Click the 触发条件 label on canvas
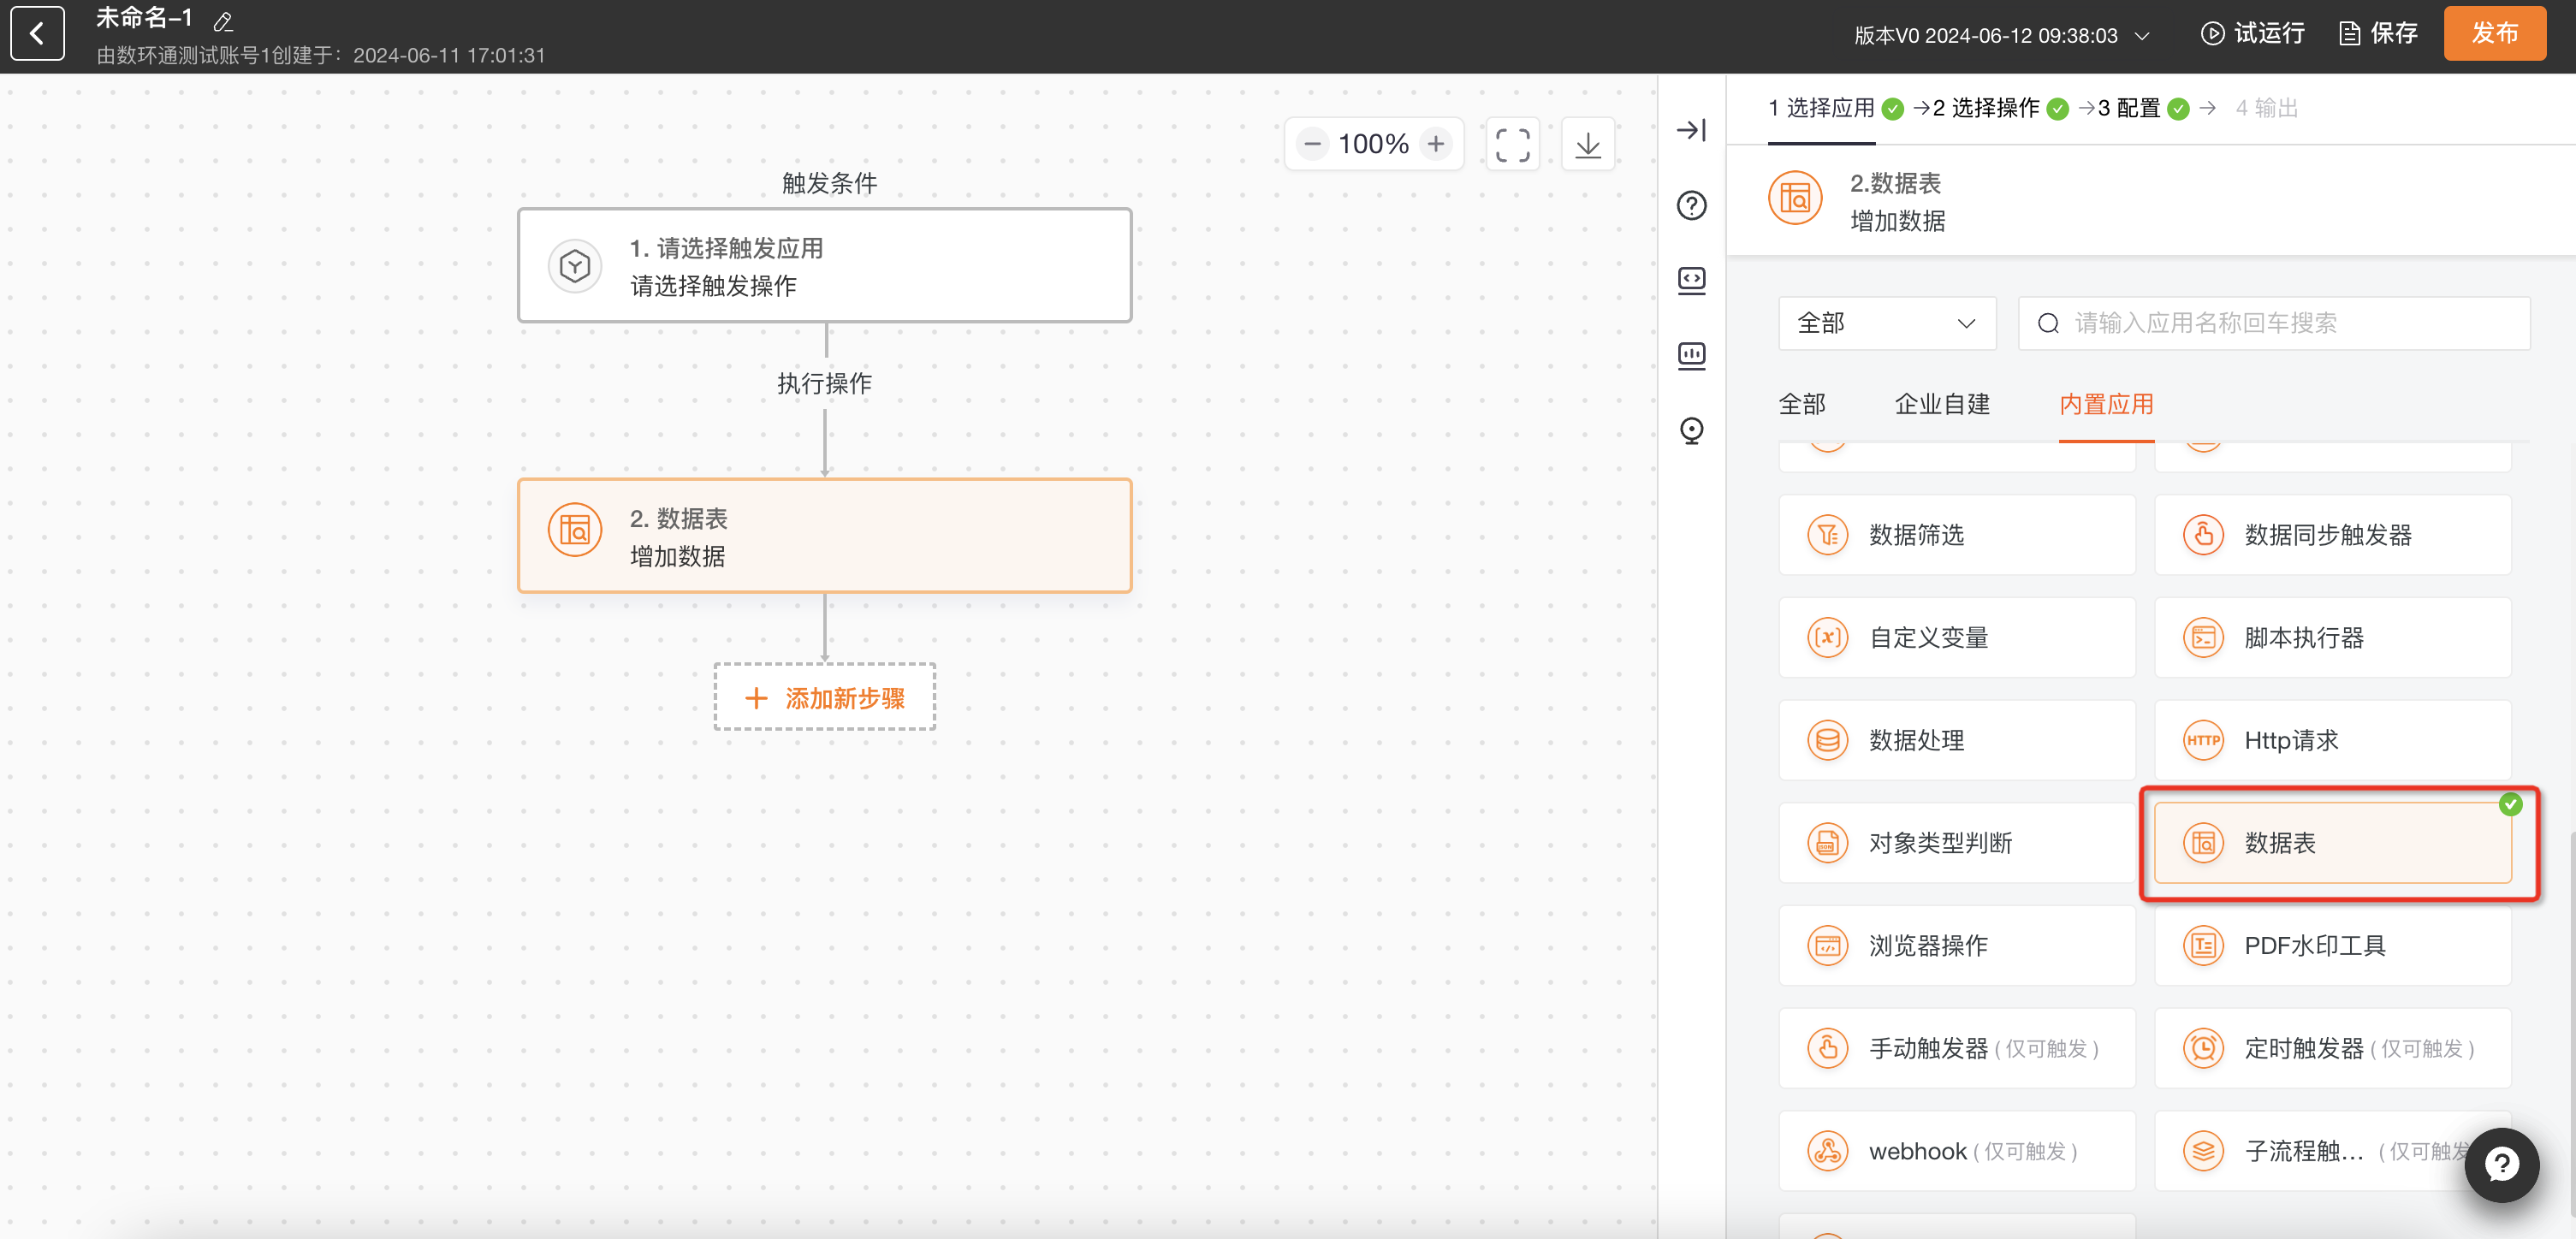Screen dimensions: 2576x1239 coord(829,183)
